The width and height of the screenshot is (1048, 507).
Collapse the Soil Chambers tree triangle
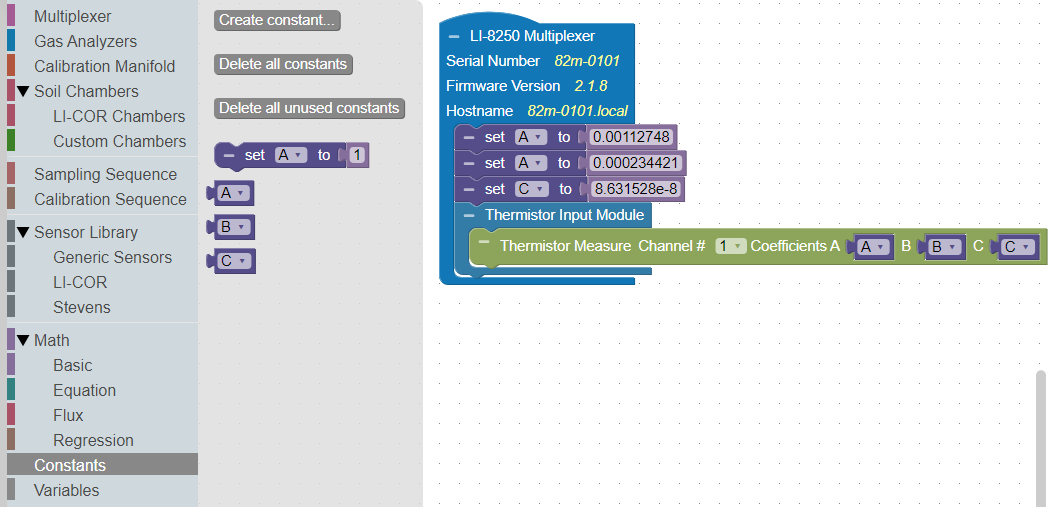click(24, 92)
